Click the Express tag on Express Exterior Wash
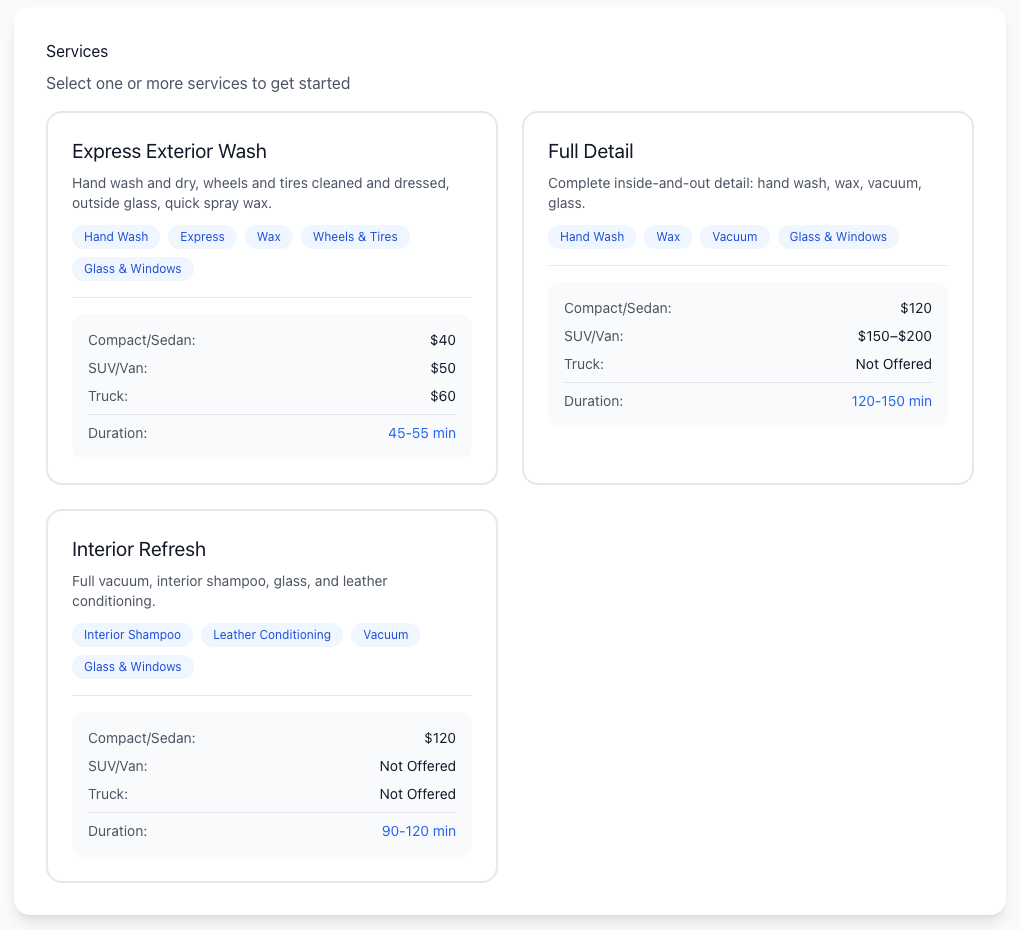Screen dimensions: 1020x930 click(x=202, y=237)
